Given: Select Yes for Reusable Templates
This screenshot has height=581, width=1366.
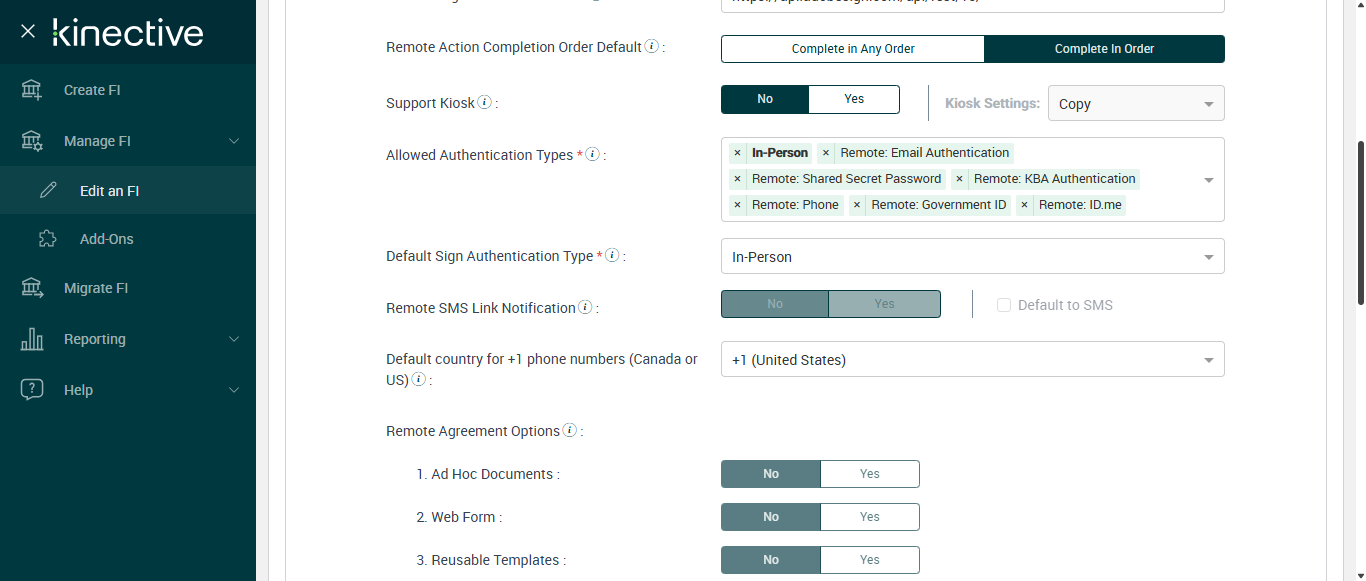Looking at the screenshot, I should click(869, 560).
